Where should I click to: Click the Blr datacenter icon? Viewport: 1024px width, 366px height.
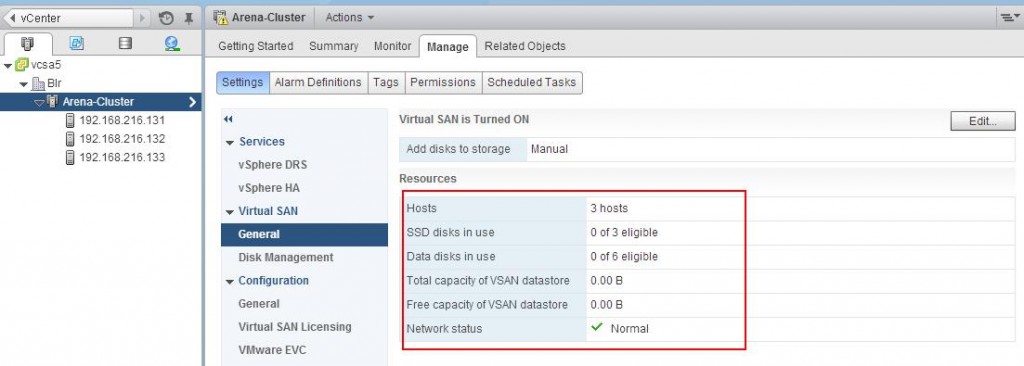point(39,84)
